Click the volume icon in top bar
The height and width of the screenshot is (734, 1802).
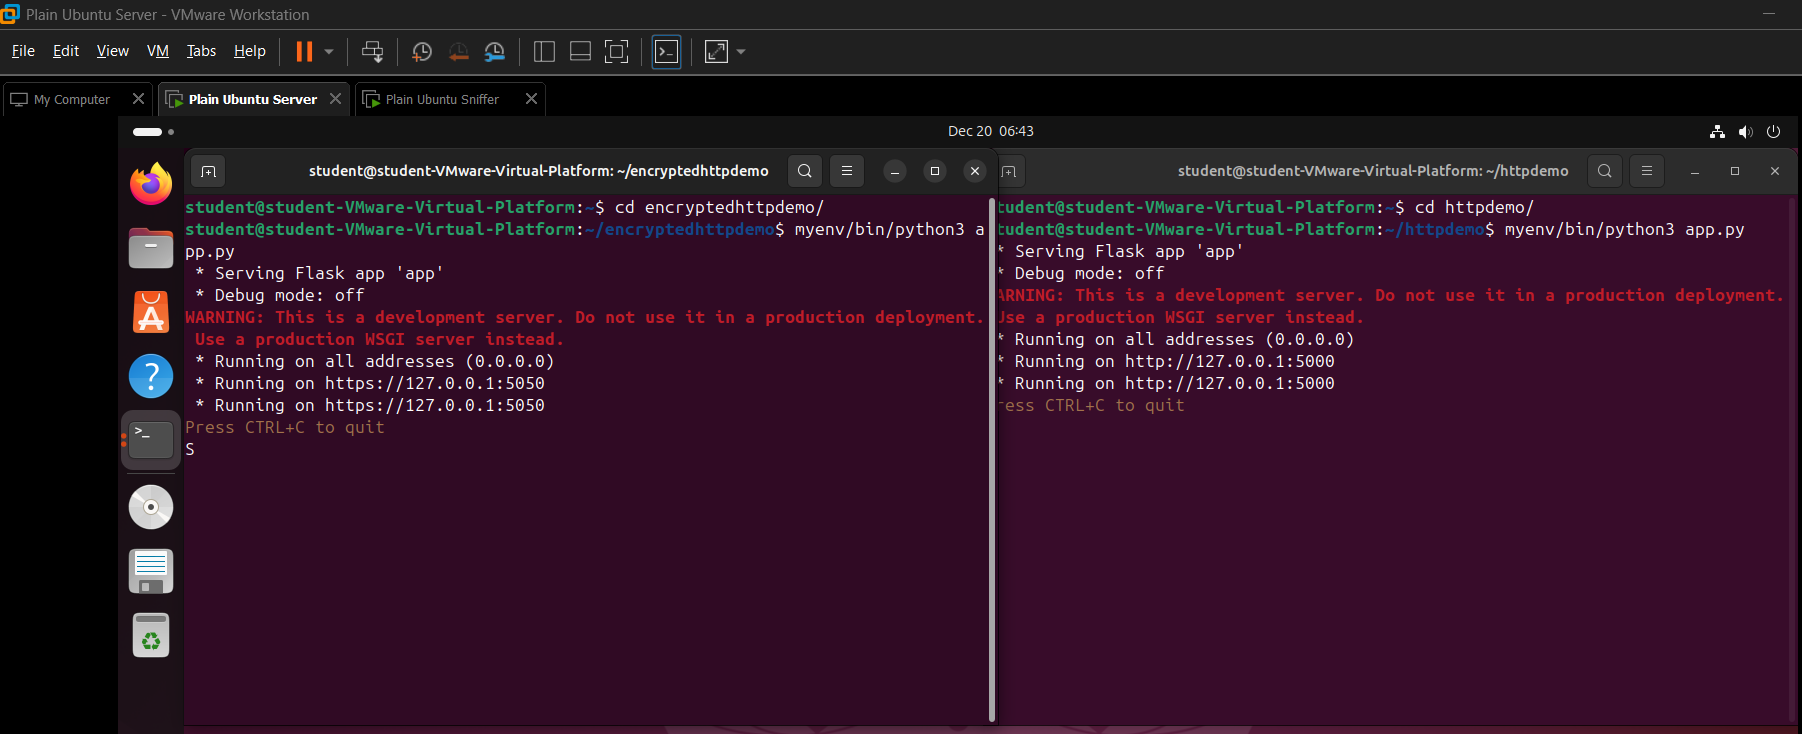point(1745,131)
